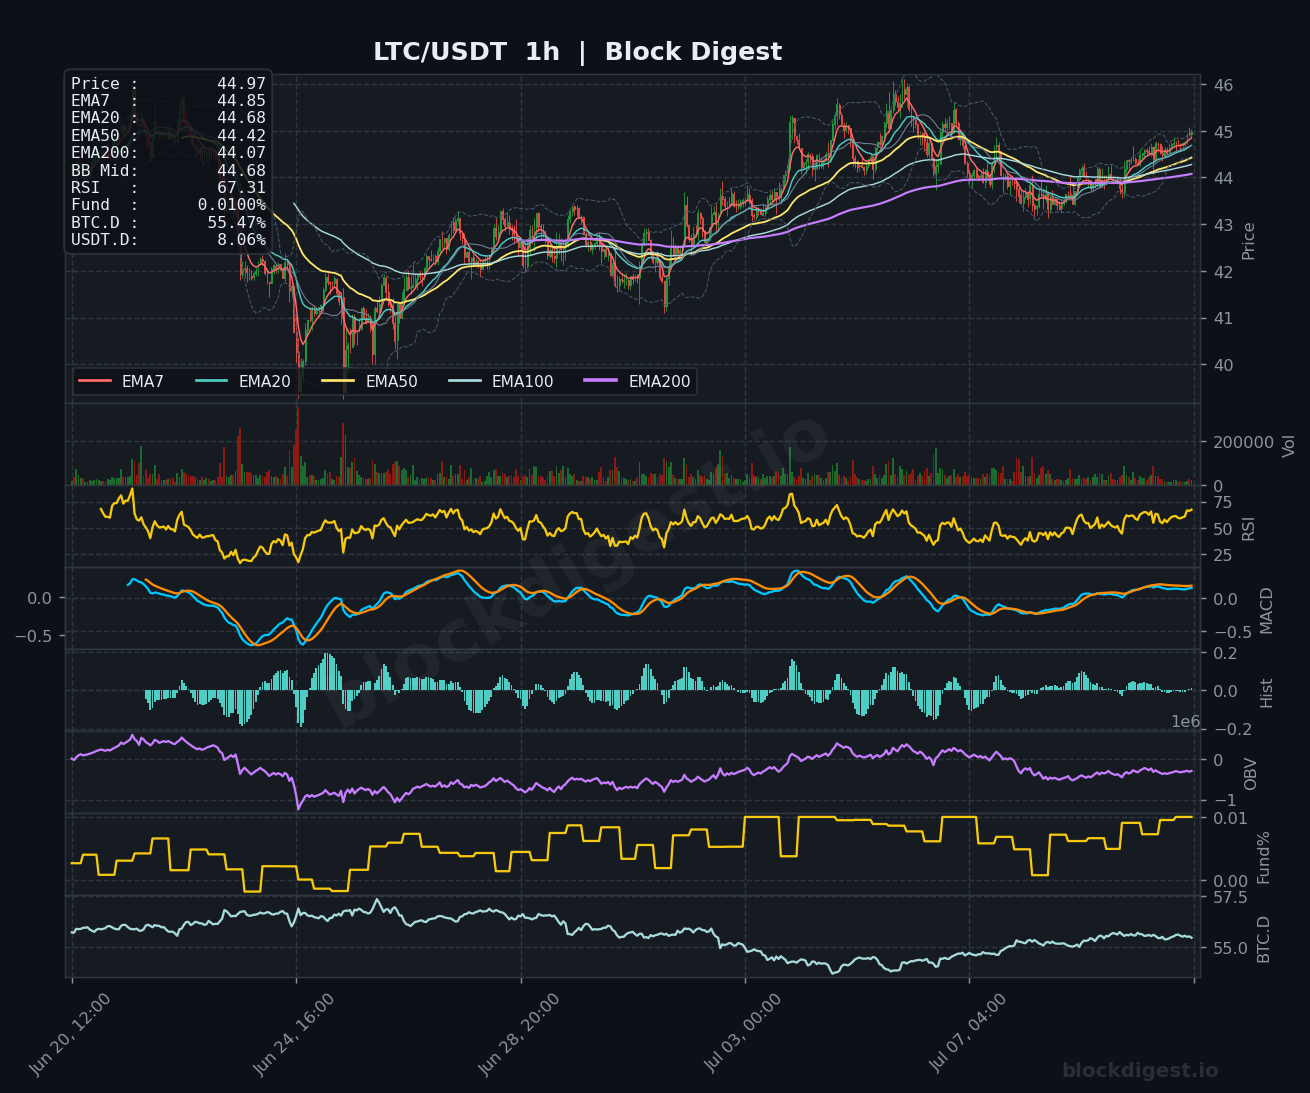Click the Price value 44.97 in info box
The image size is (1310, 1093).
[241, 84]
